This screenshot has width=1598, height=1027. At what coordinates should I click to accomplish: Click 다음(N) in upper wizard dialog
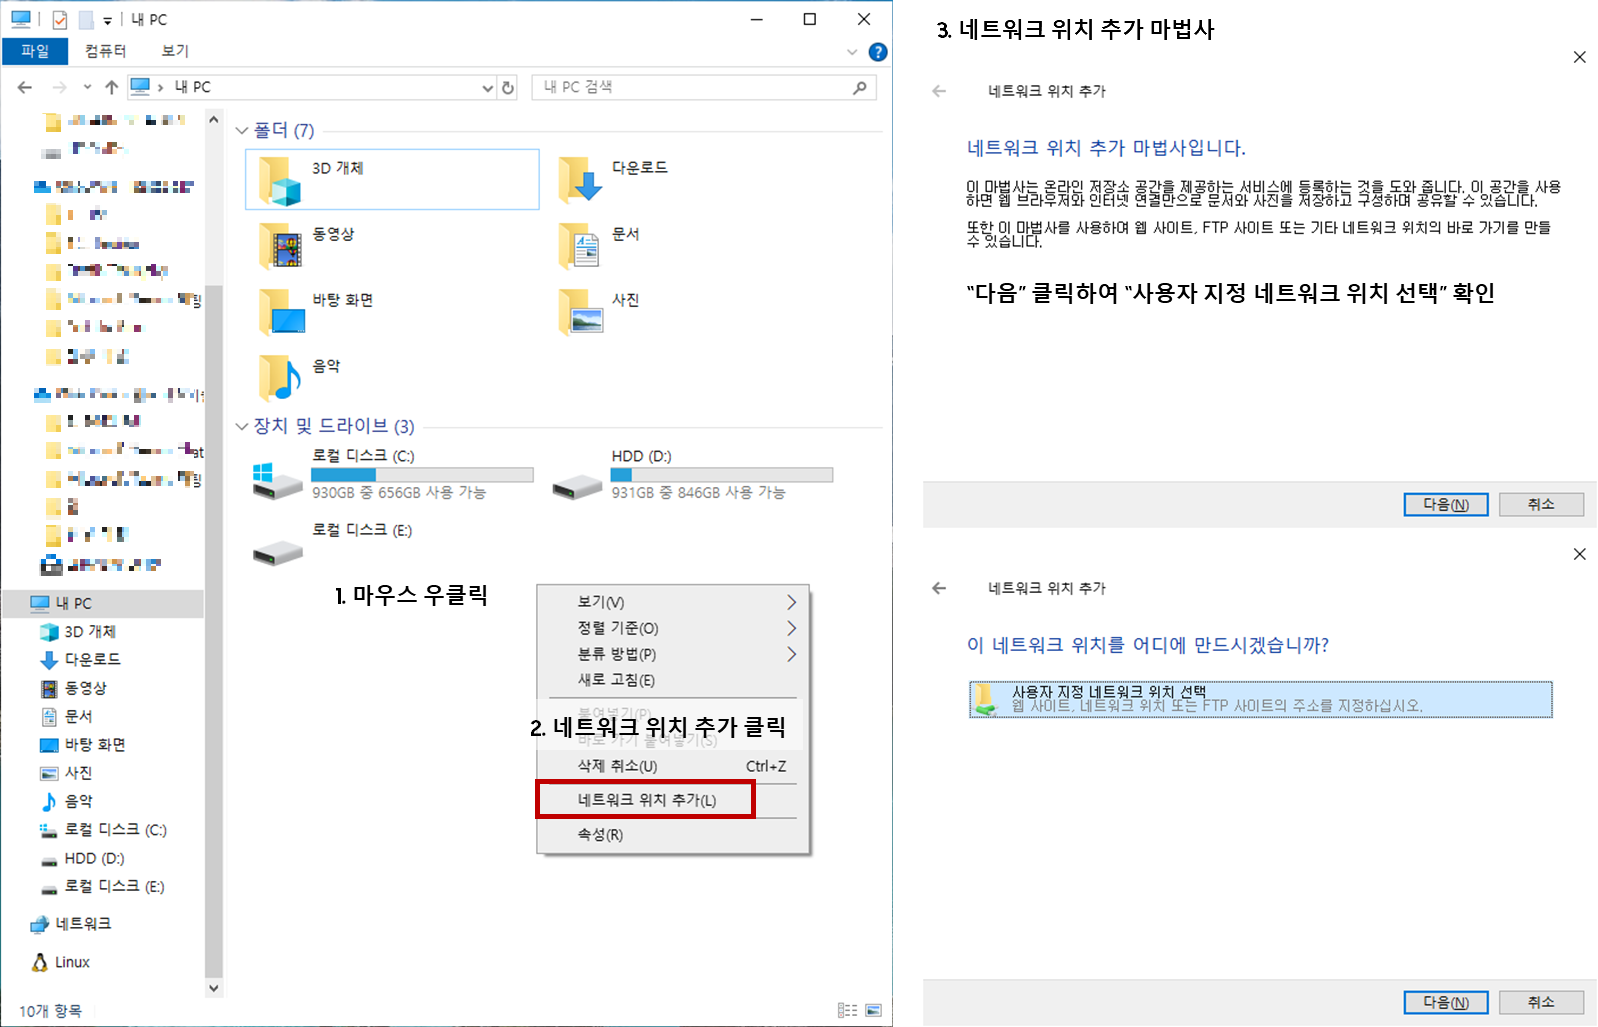1446,505
